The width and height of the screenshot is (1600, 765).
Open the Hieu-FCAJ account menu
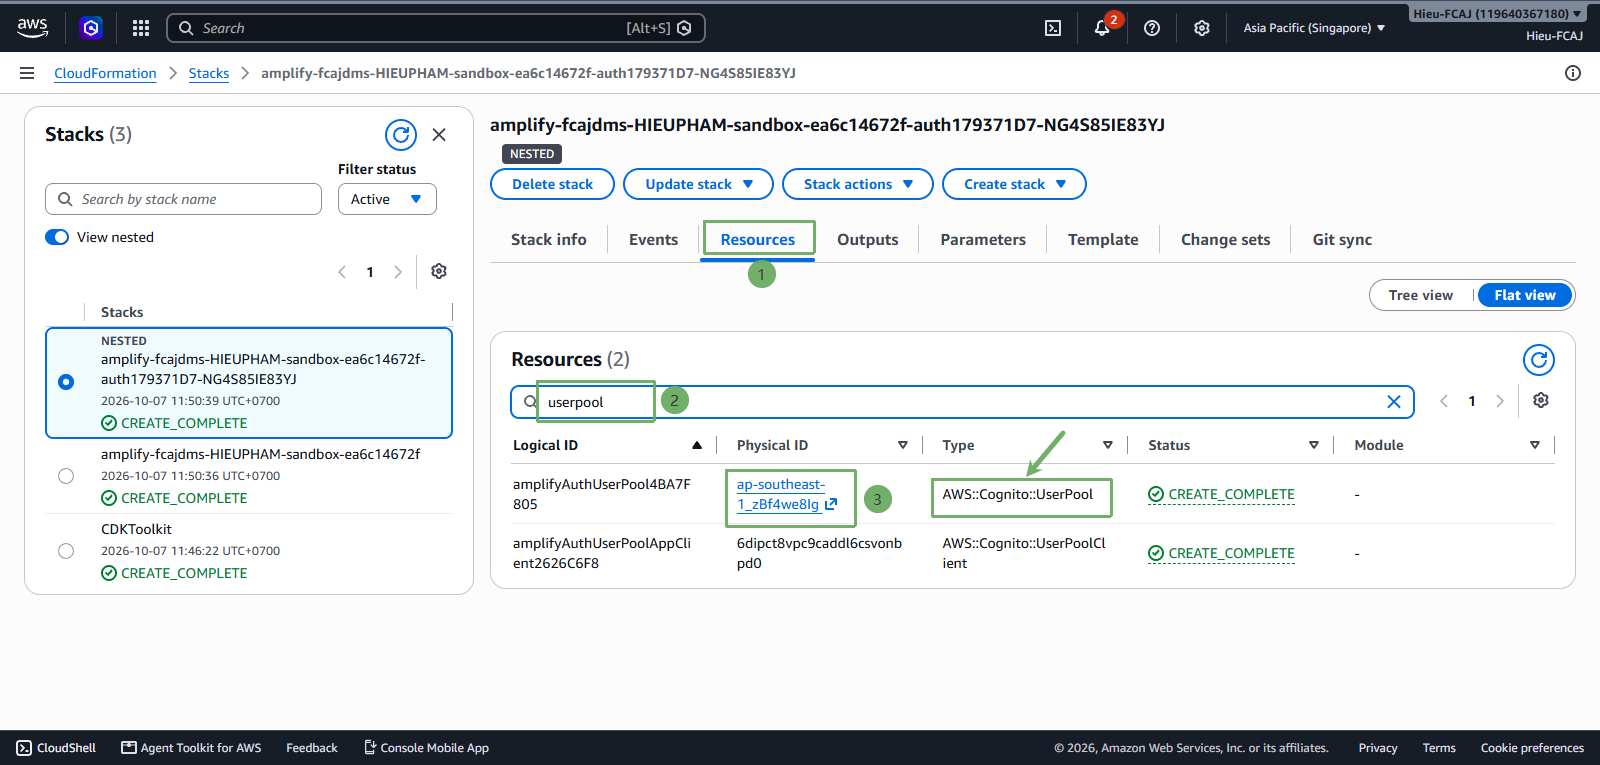point(1497,14)
